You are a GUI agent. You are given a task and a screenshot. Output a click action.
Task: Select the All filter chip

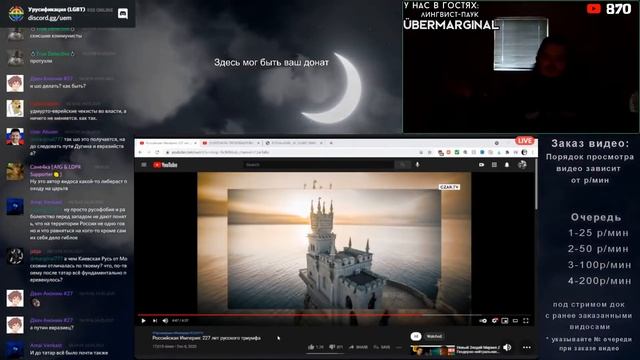click(416, 336)
